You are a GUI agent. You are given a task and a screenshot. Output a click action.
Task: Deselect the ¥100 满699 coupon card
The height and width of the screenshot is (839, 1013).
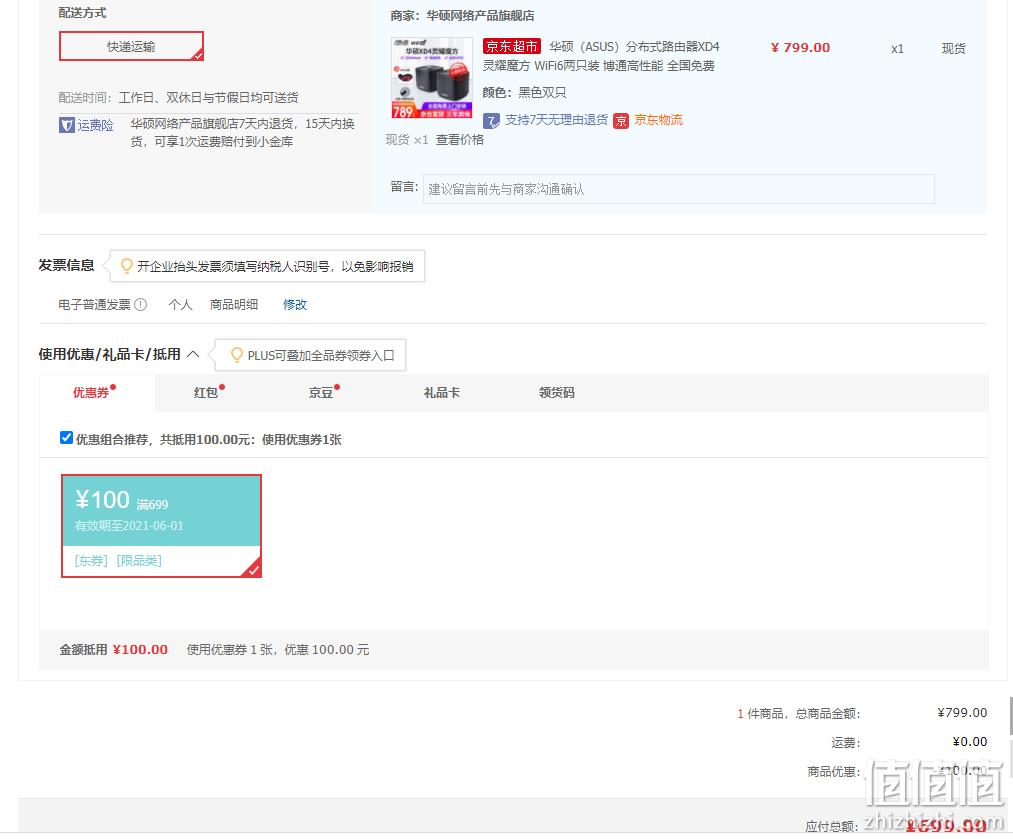click(162, 526)
